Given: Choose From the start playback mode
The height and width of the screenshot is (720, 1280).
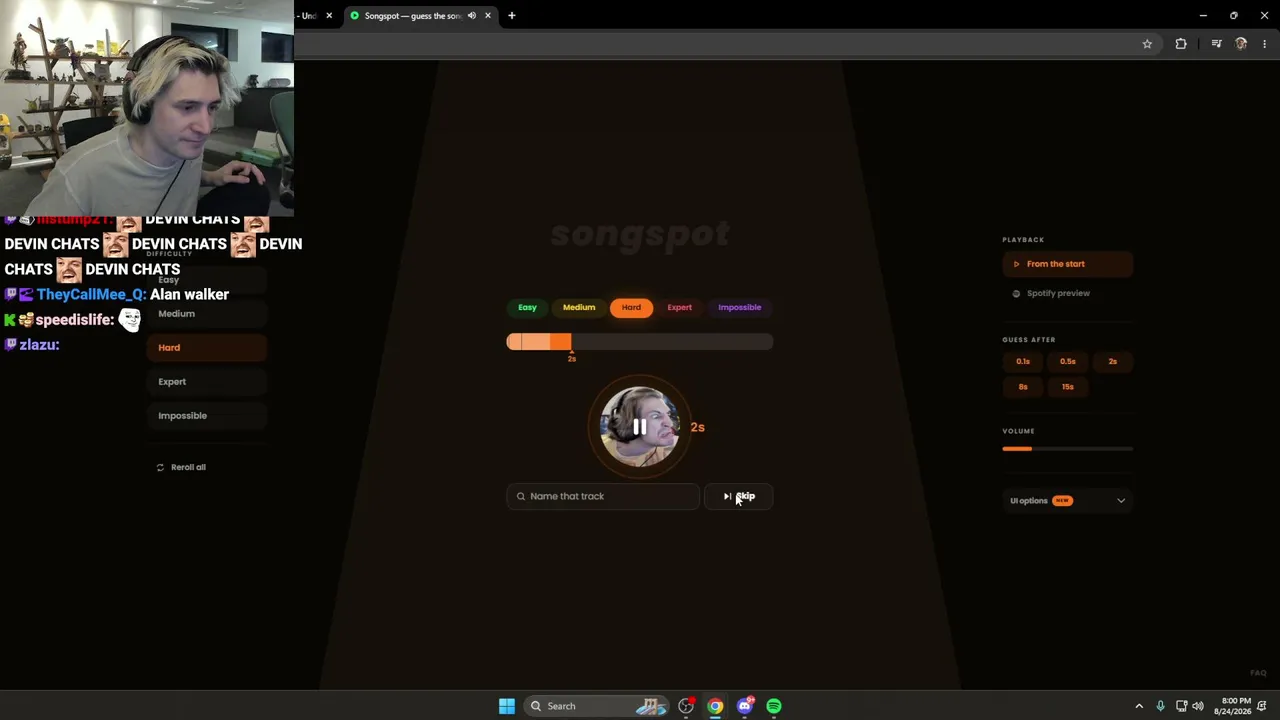Looking at the screenshot, I should point(1067,264).
